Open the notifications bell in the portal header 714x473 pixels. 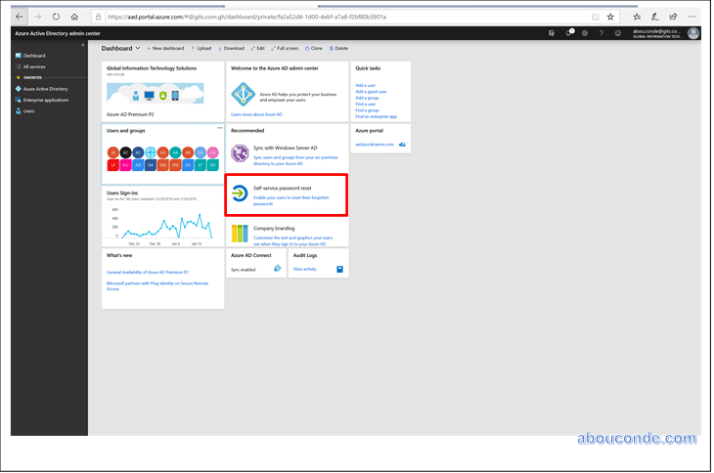(571, 33)
